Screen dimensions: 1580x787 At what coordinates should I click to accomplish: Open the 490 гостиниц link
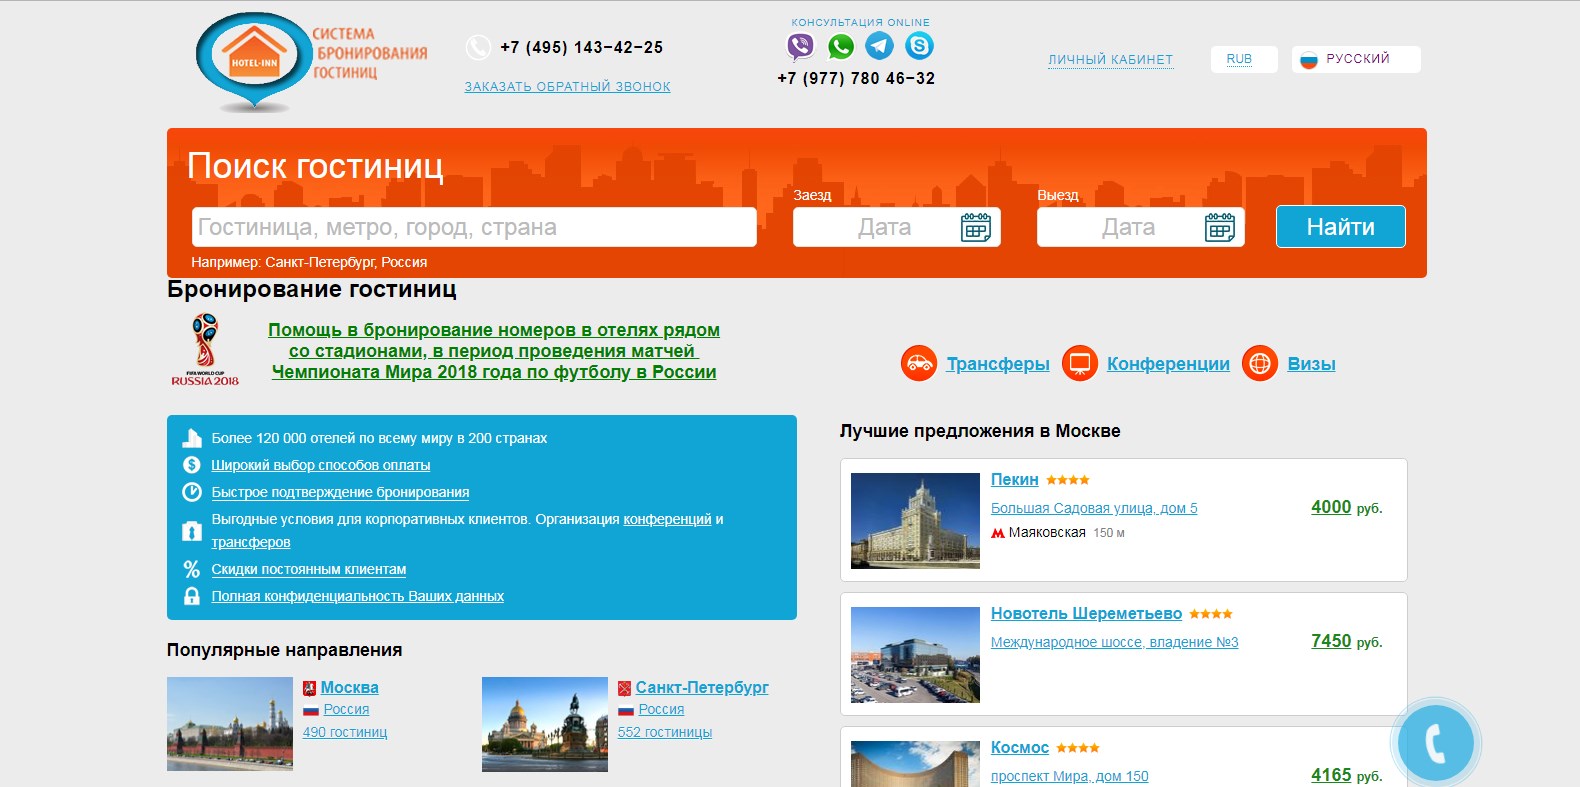(345, 732)
